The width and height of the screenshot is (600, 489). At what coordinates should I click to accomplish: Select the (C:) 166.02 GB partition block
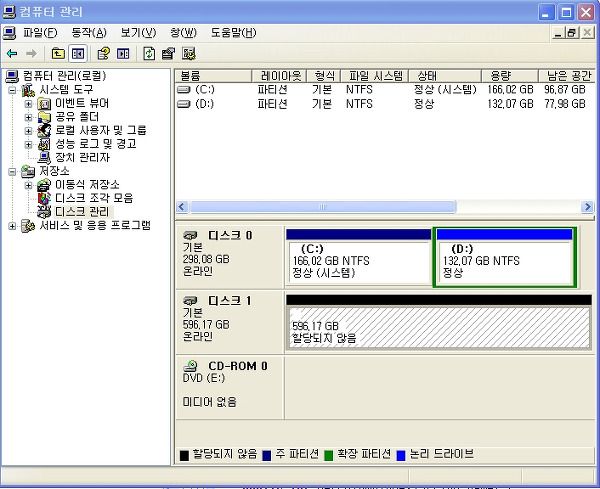coord(359,256)
